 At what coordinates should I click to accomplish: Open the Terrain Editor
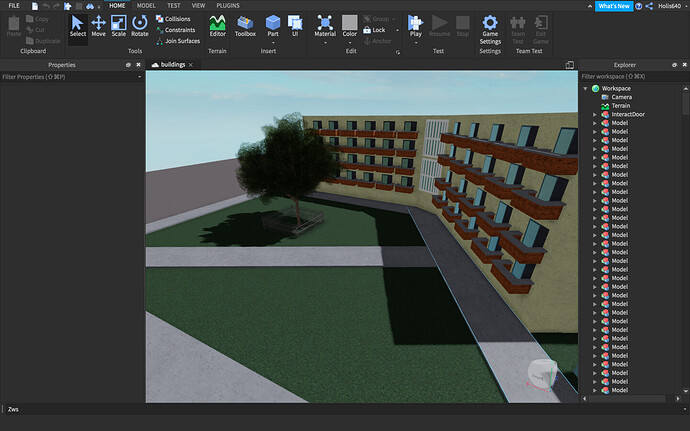217,26
